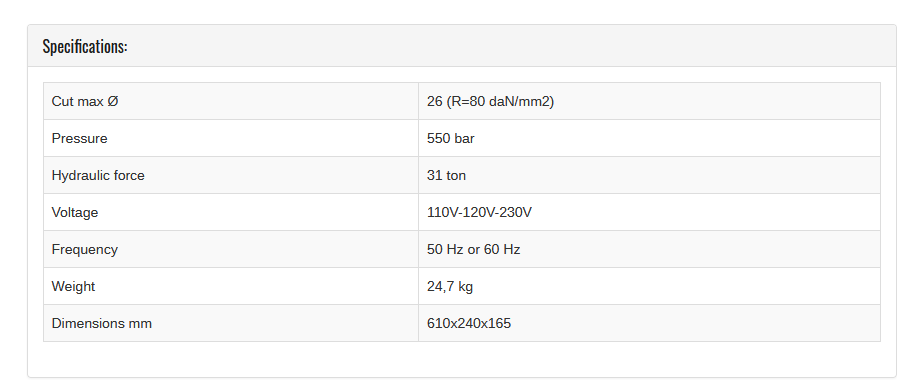Select the Hydraulic force label
The image size is (897, 388).
[98, 175]
